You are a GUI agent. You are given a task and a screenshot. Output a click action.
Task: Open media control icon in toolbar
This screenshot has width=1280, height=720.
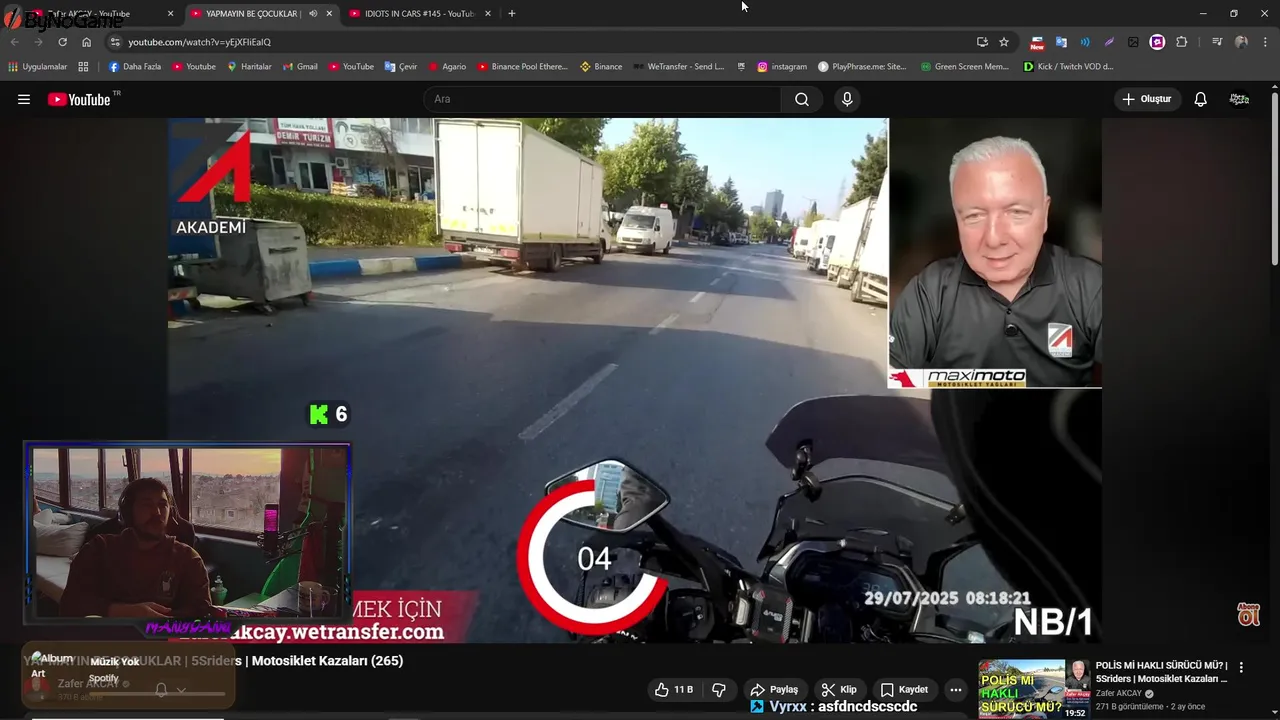pos(1217,42)
